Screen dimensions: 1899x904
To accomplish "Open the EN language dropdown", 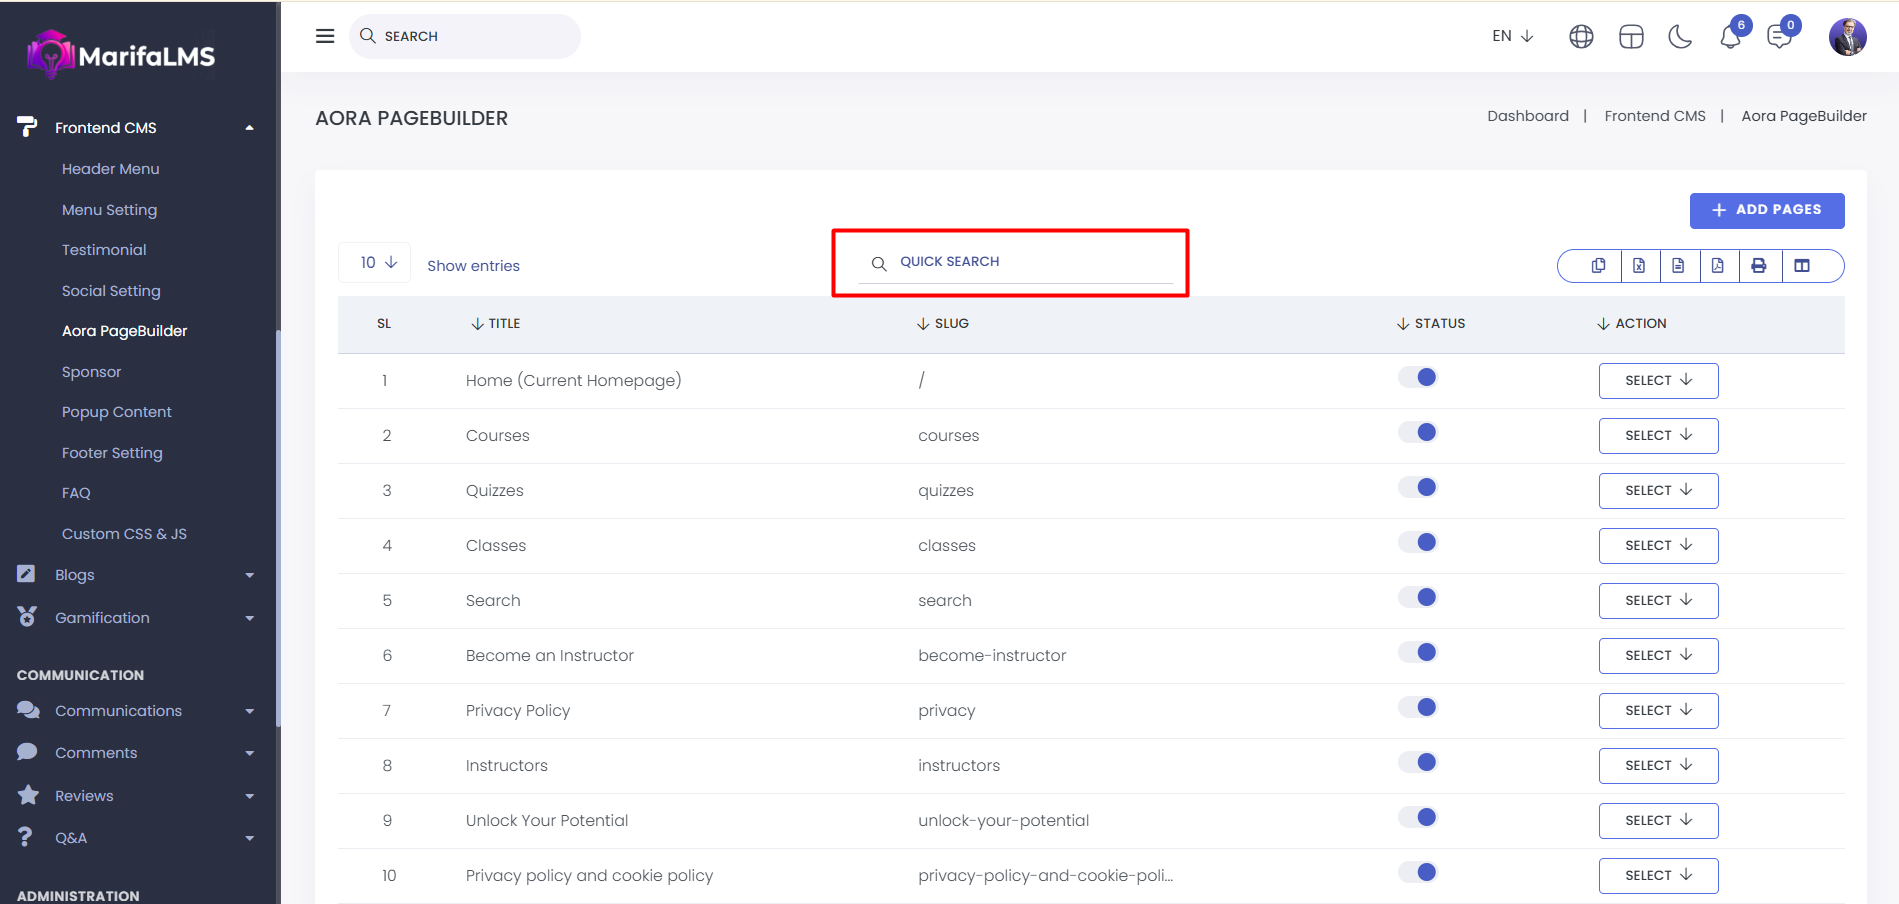I will point(1512,36).
